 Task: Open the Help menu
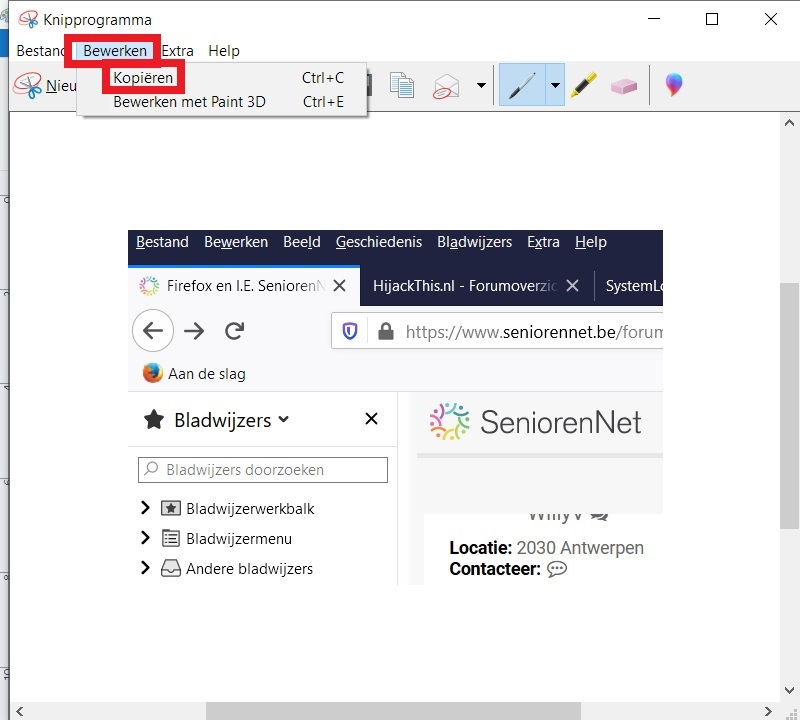(224, 51)
